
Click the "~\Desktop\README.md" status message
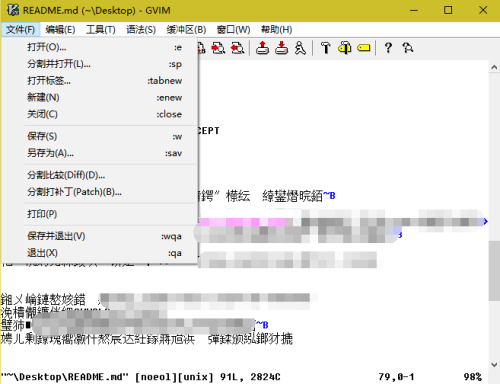65,377
